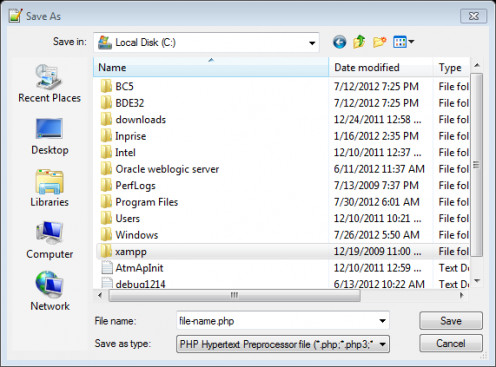Click horizontal scrollbar right arrow

point(461,295)
